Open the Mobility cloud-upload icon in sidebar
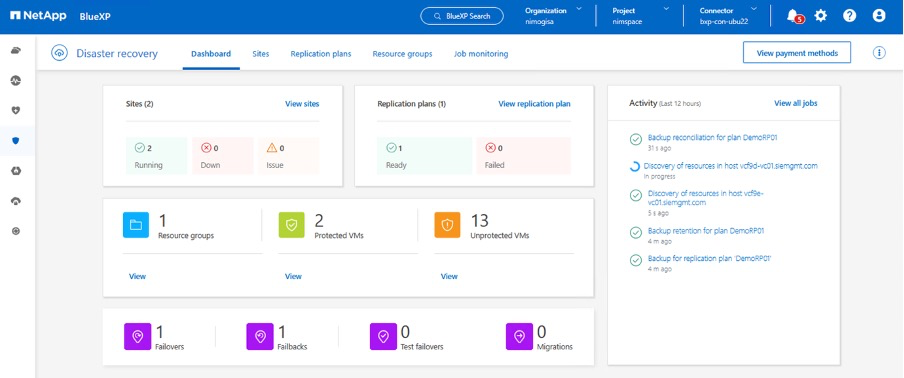This screenshot has height=378, width=904. pos(16,201)
